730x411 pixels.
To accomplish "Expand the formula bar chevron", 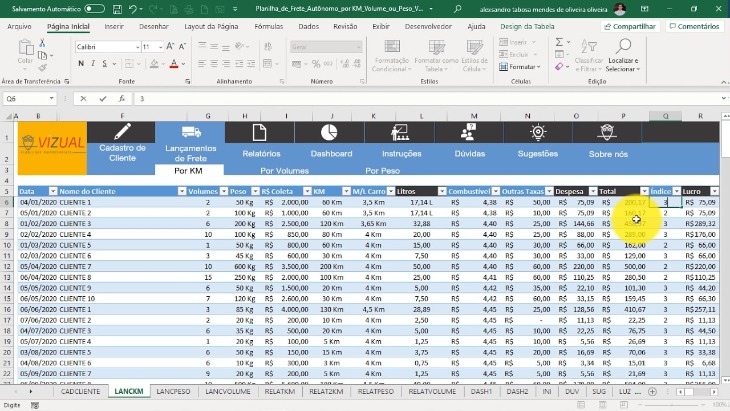I will pos(724,98).
